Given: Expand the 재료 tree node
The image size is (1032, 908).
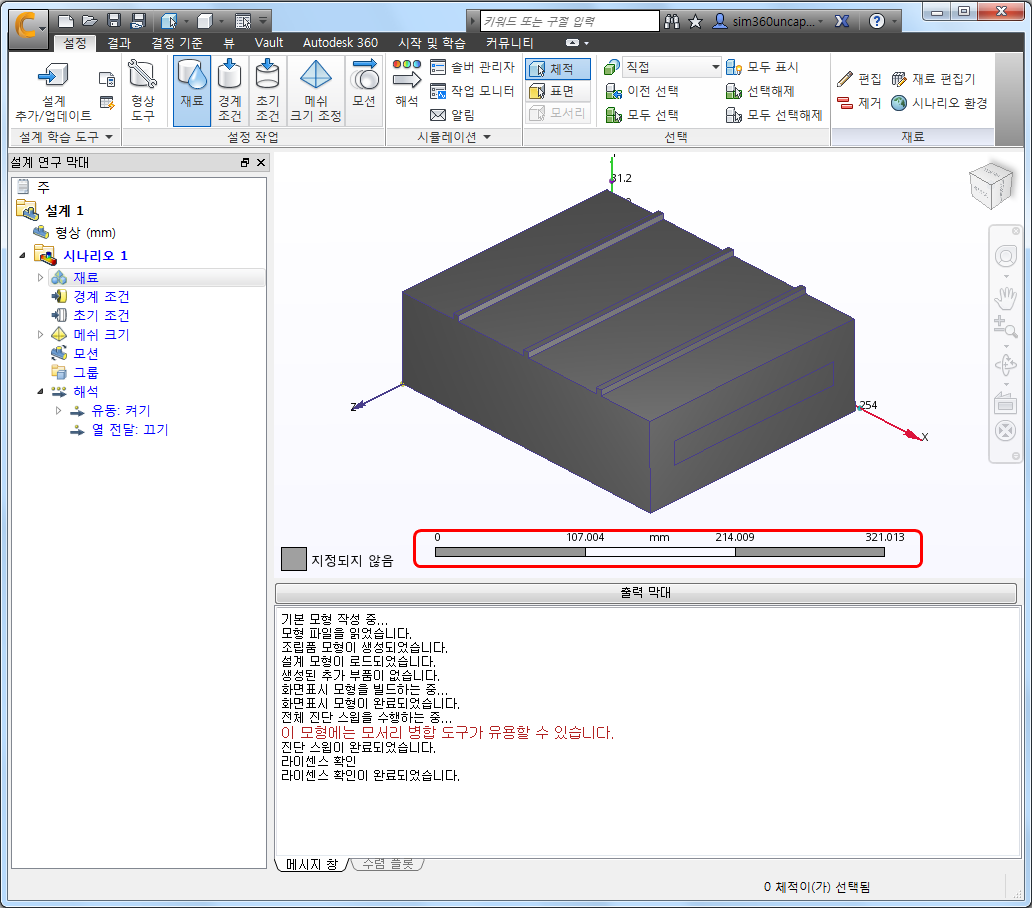Looking at the screenshot, I should (x=41, y=278).
